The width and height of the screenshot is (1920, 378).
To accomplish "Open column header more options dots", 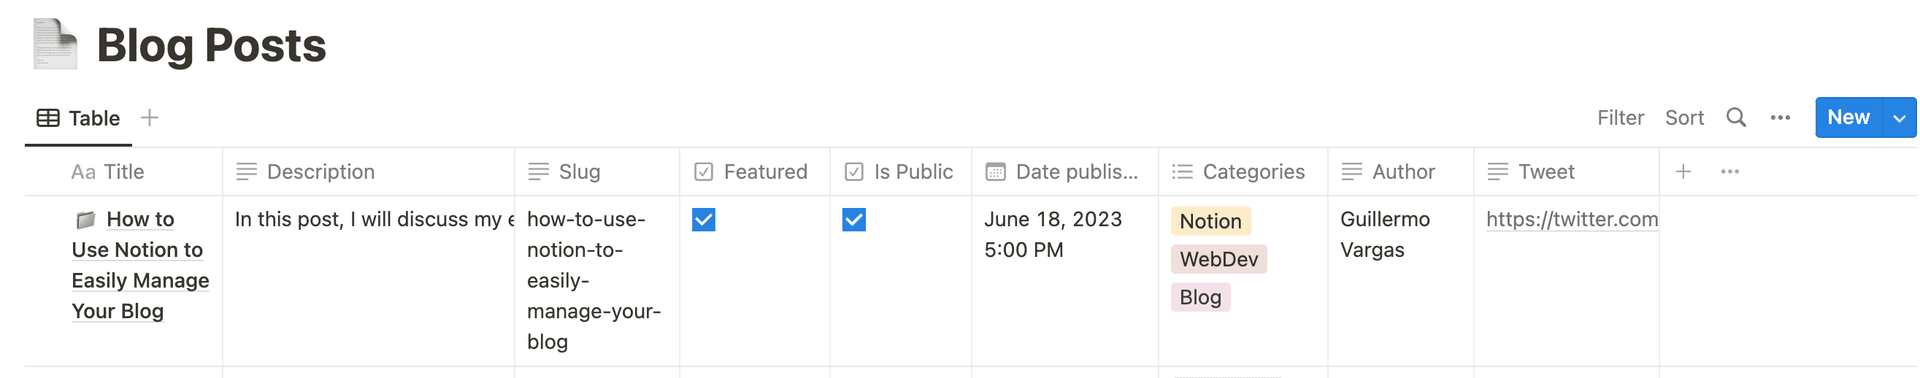I will 1730,172.
